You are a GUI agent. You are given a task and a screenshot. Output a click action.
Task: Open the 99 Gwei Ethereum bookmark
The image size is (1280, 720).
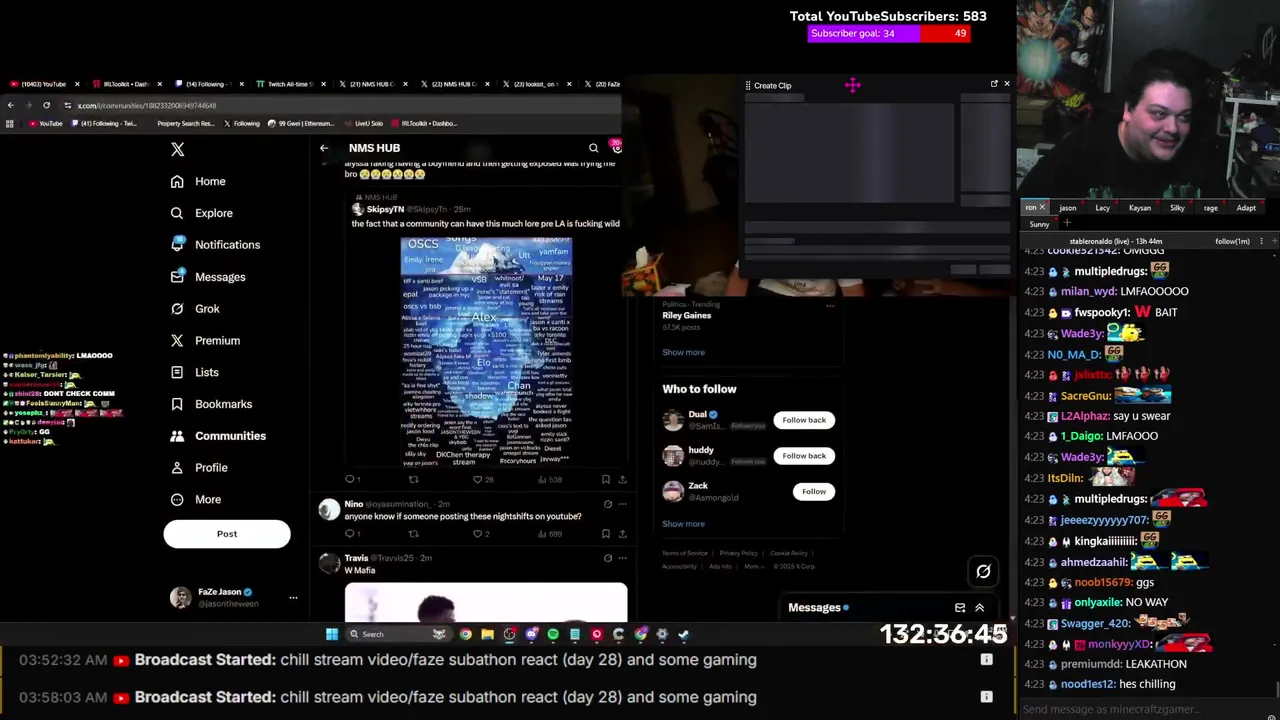point(301,124)
